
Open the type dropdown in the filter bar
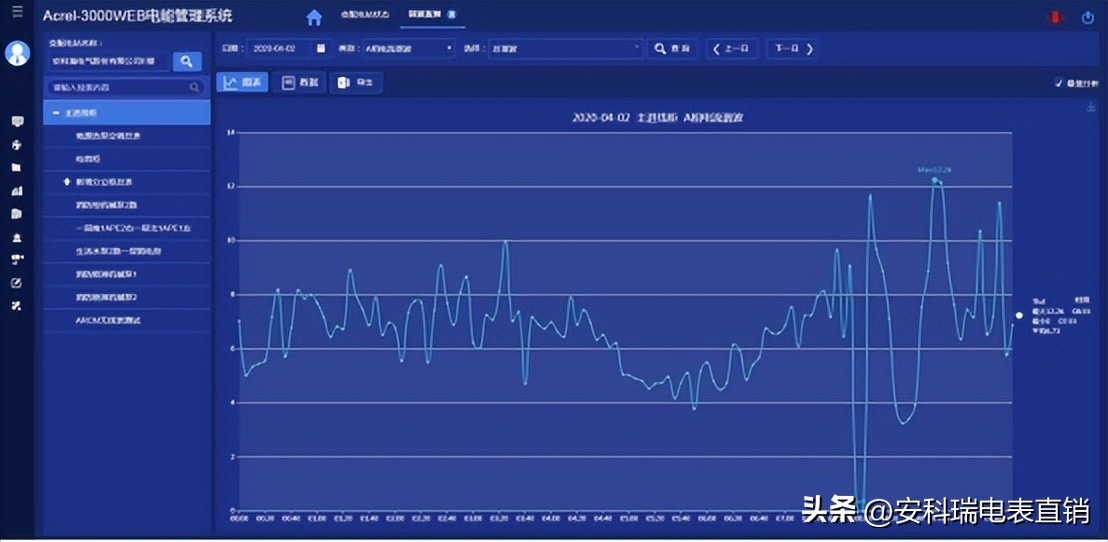[x=409, y=48]
